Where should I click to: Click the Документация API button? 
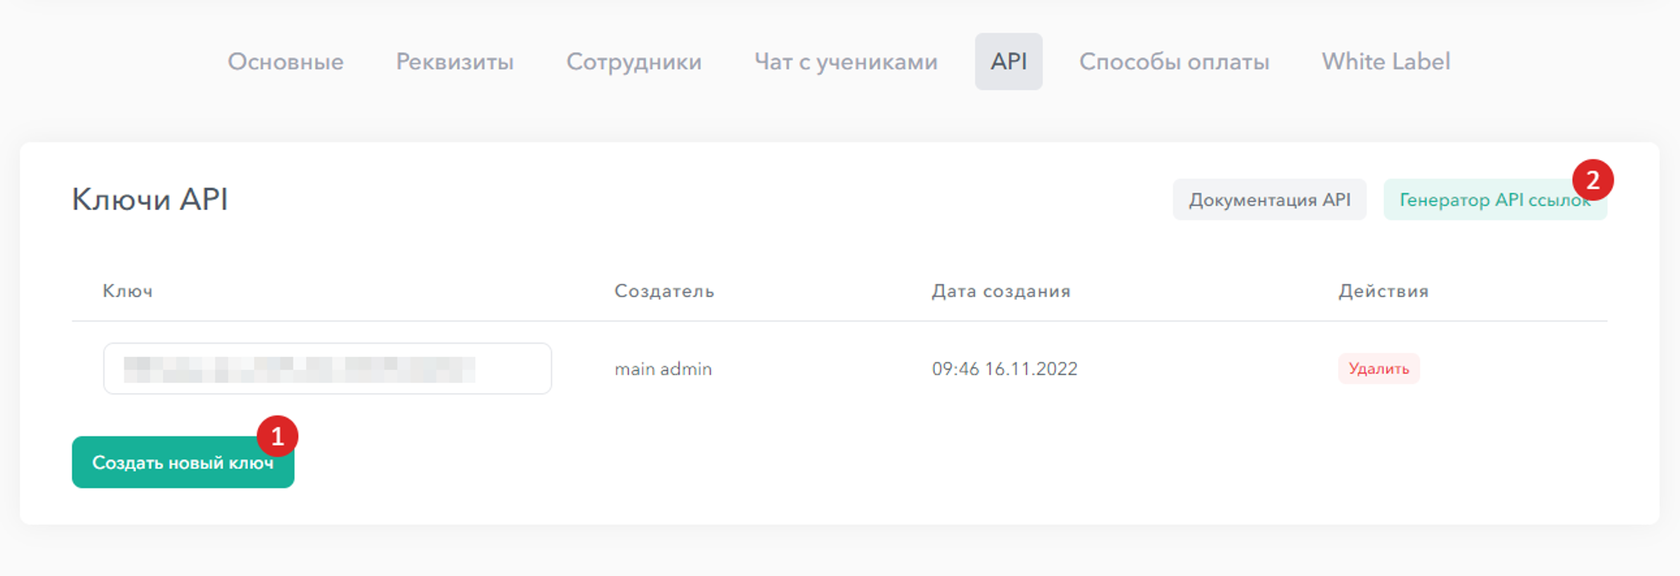1270,200
